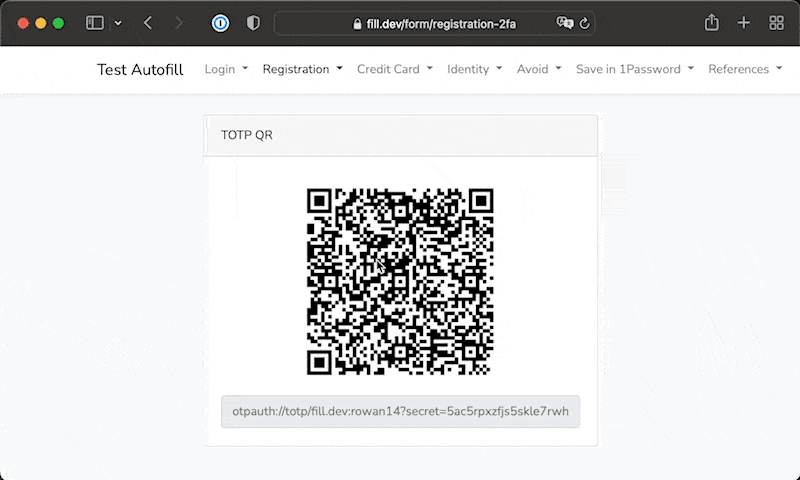Reload the page with refresh icon
This screenshot has width=800, height=480.
pyautogui.click(x=584, y=23)
